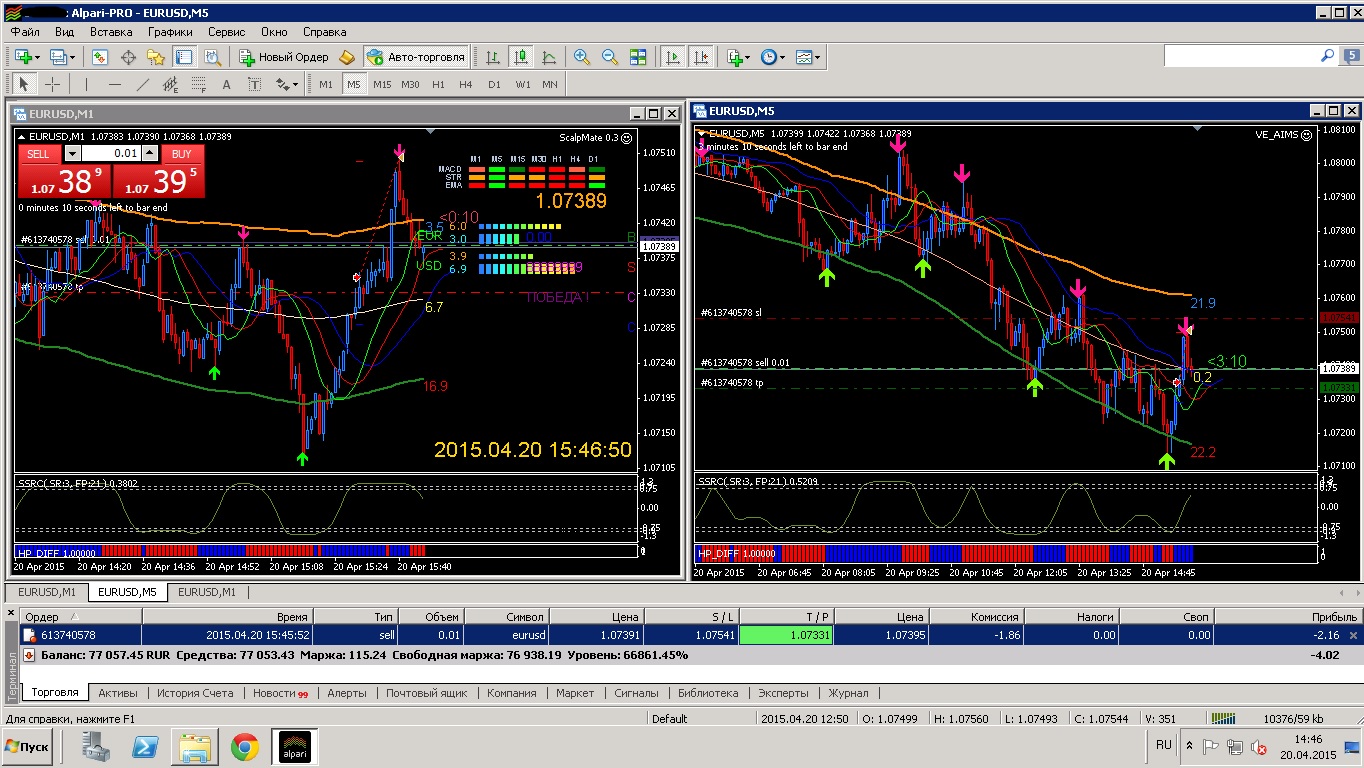
Task: Open the Strategy Tester icon
Action: tap(211, 57)
